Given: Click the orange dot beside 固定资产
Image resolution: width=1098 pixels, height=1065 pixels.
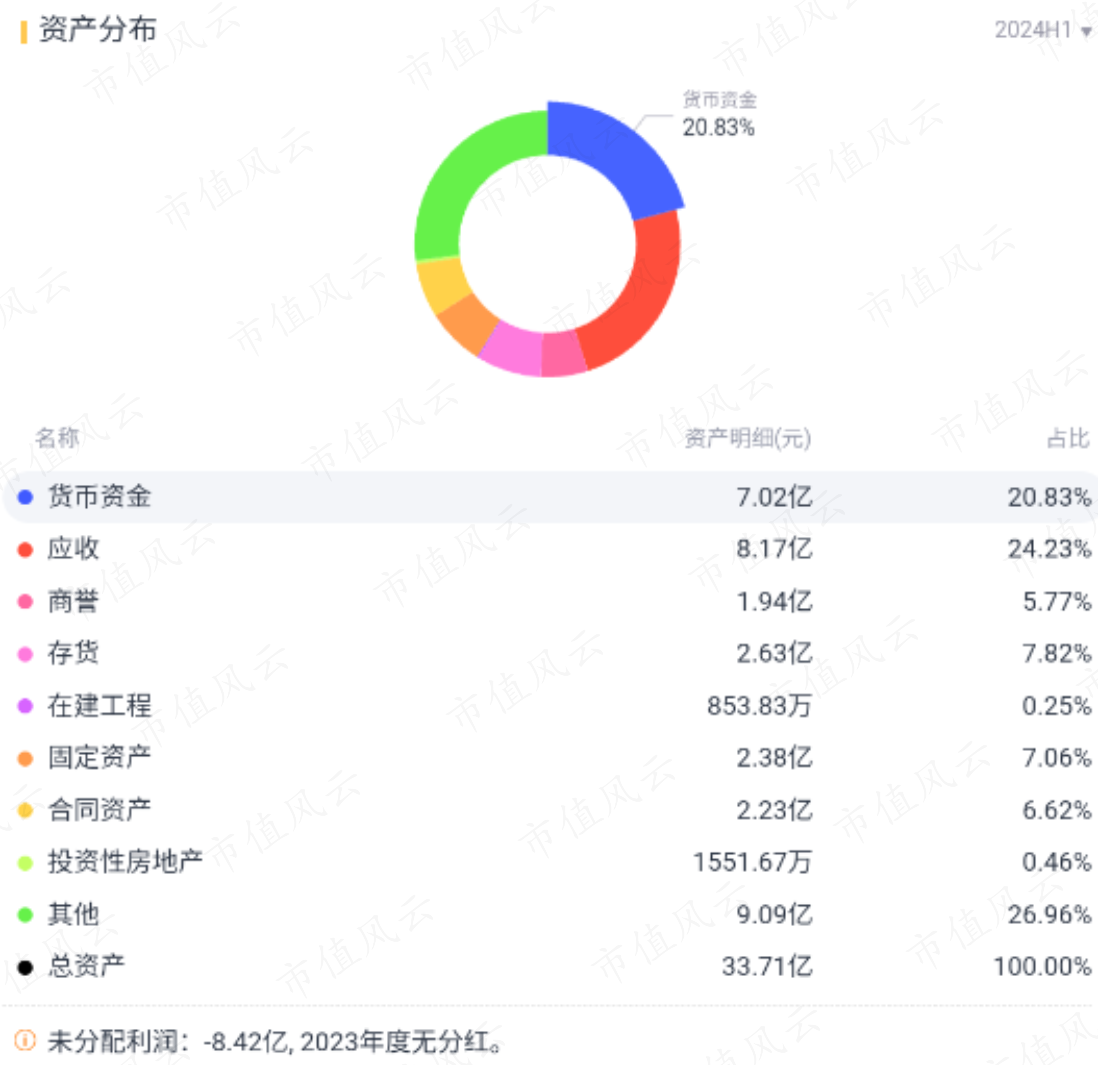Looking at the screenshot, I should pos(25,758).
